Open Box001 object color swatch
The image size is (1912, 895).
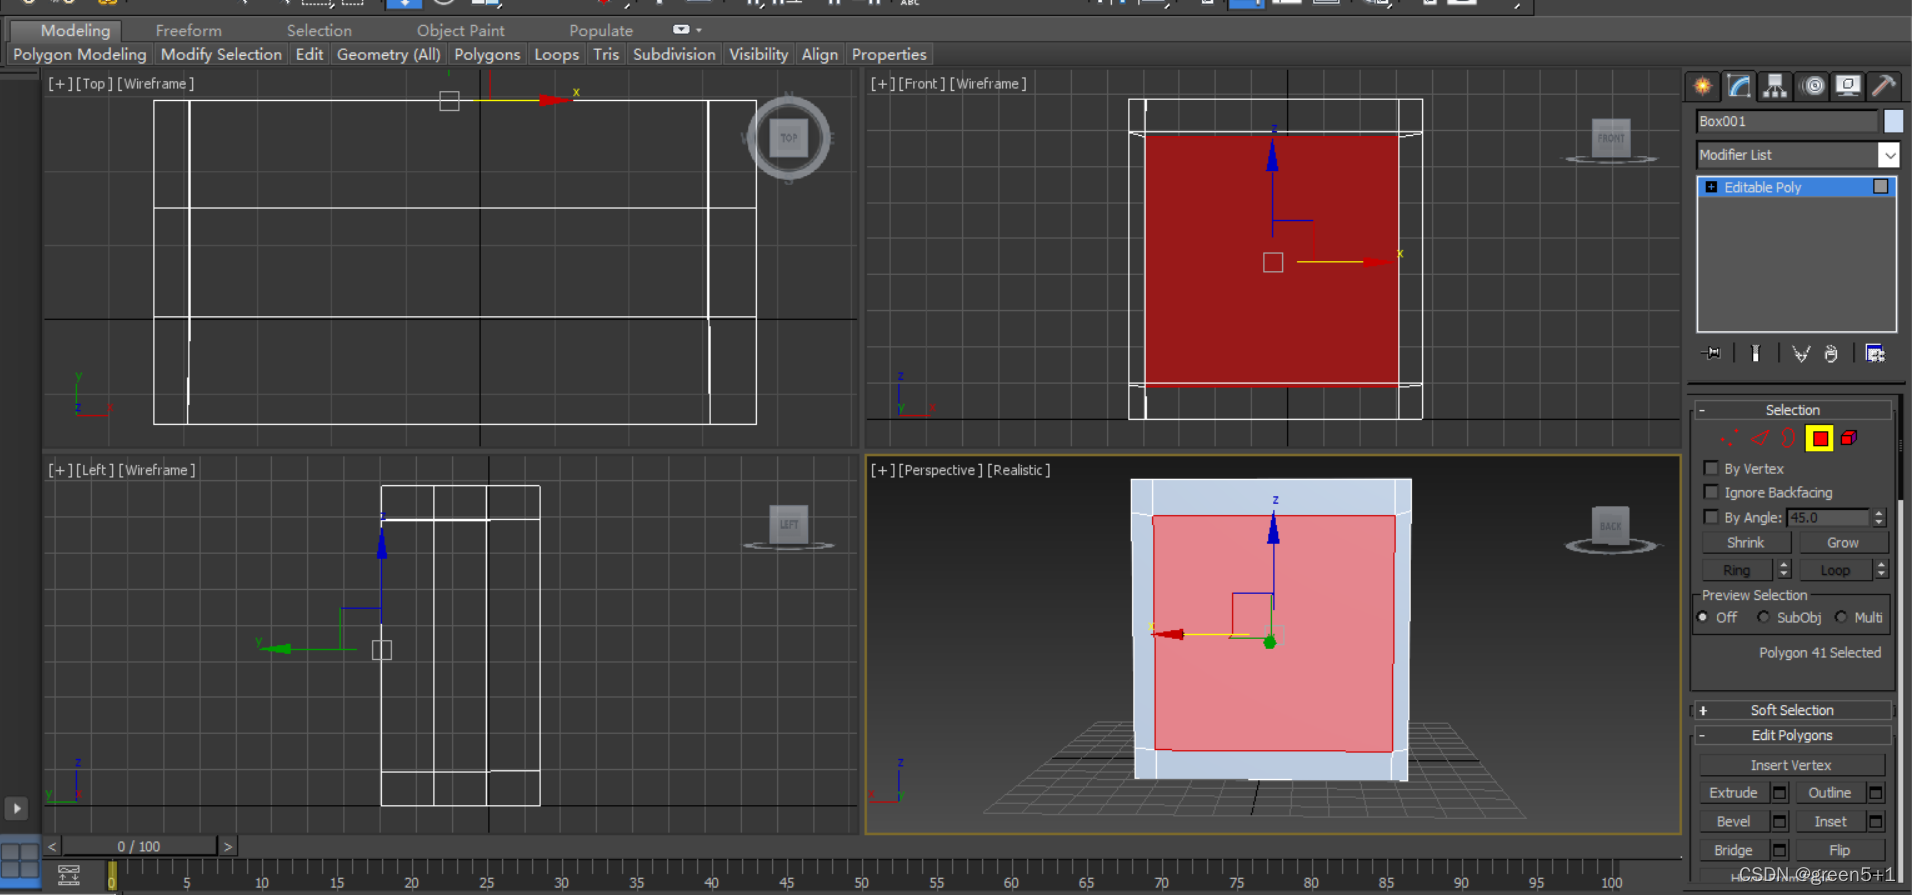point(1893,121)
